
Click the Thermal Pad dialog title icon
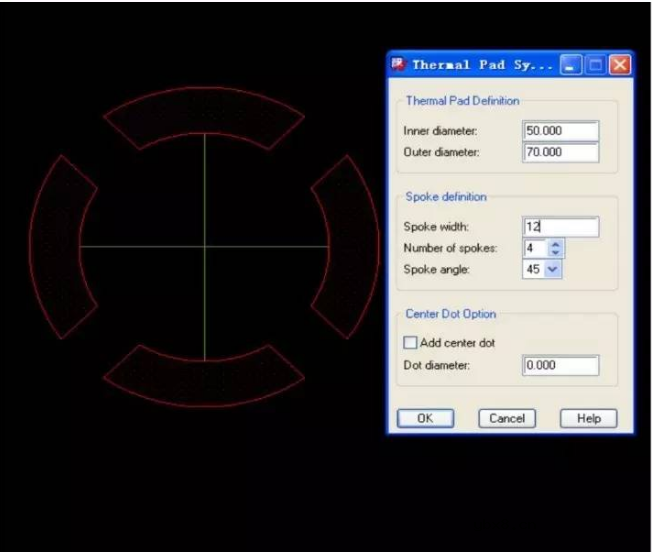coord(398,66)
